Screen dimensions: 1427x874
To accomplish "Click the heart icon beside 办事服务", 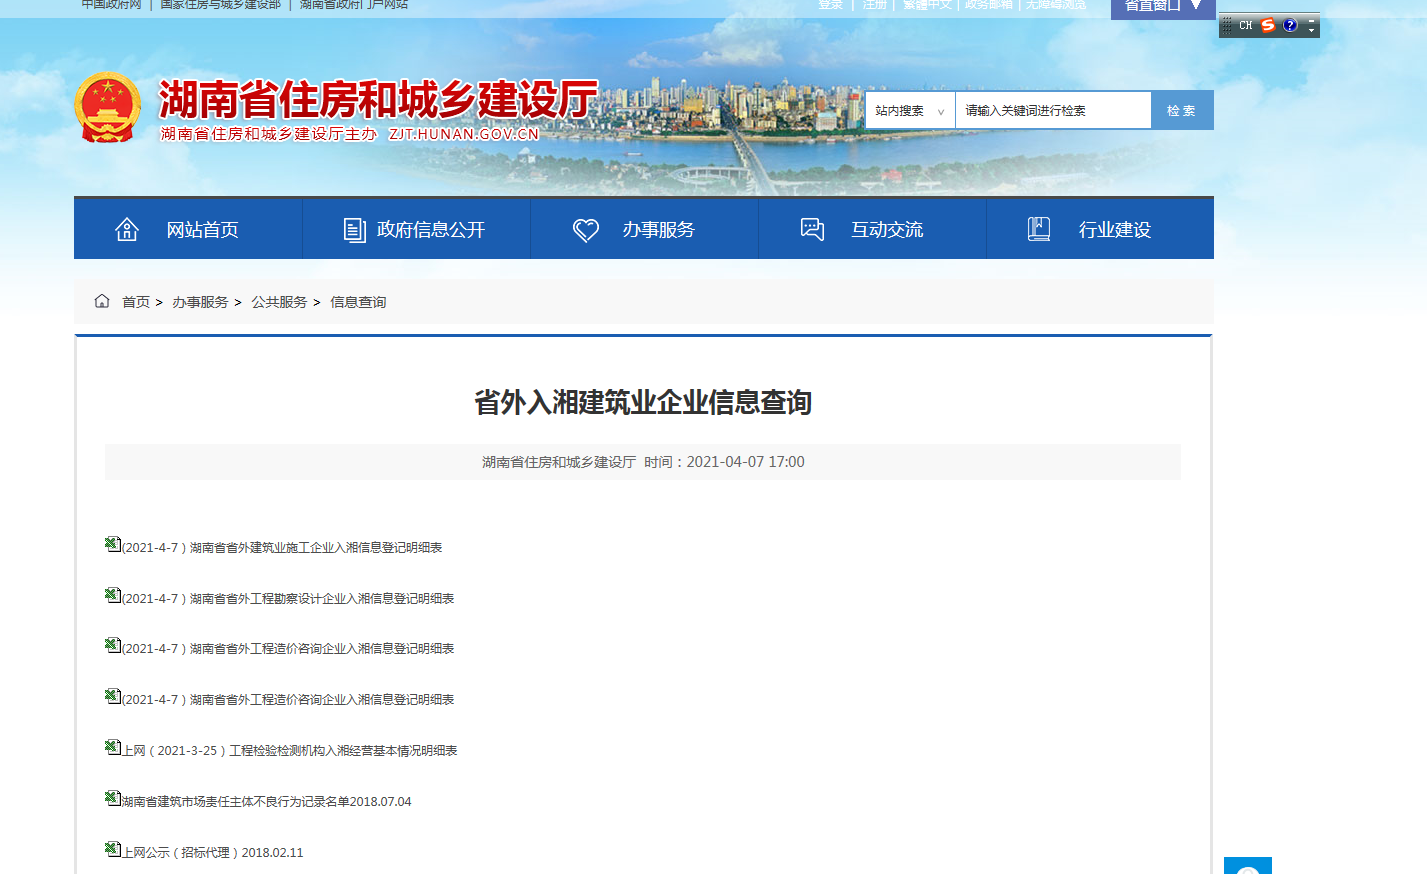I will point(586,230).
